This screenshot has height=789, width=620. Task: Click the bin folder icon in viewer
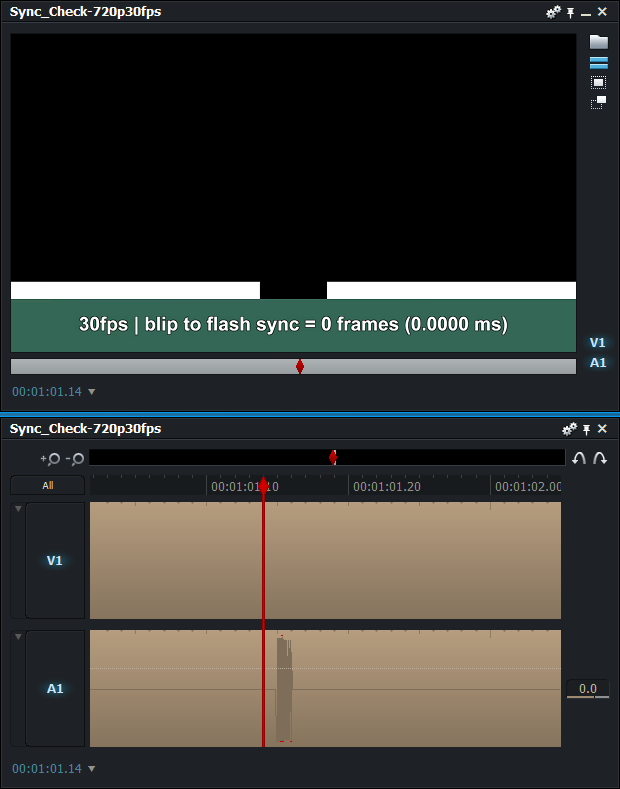598,42
